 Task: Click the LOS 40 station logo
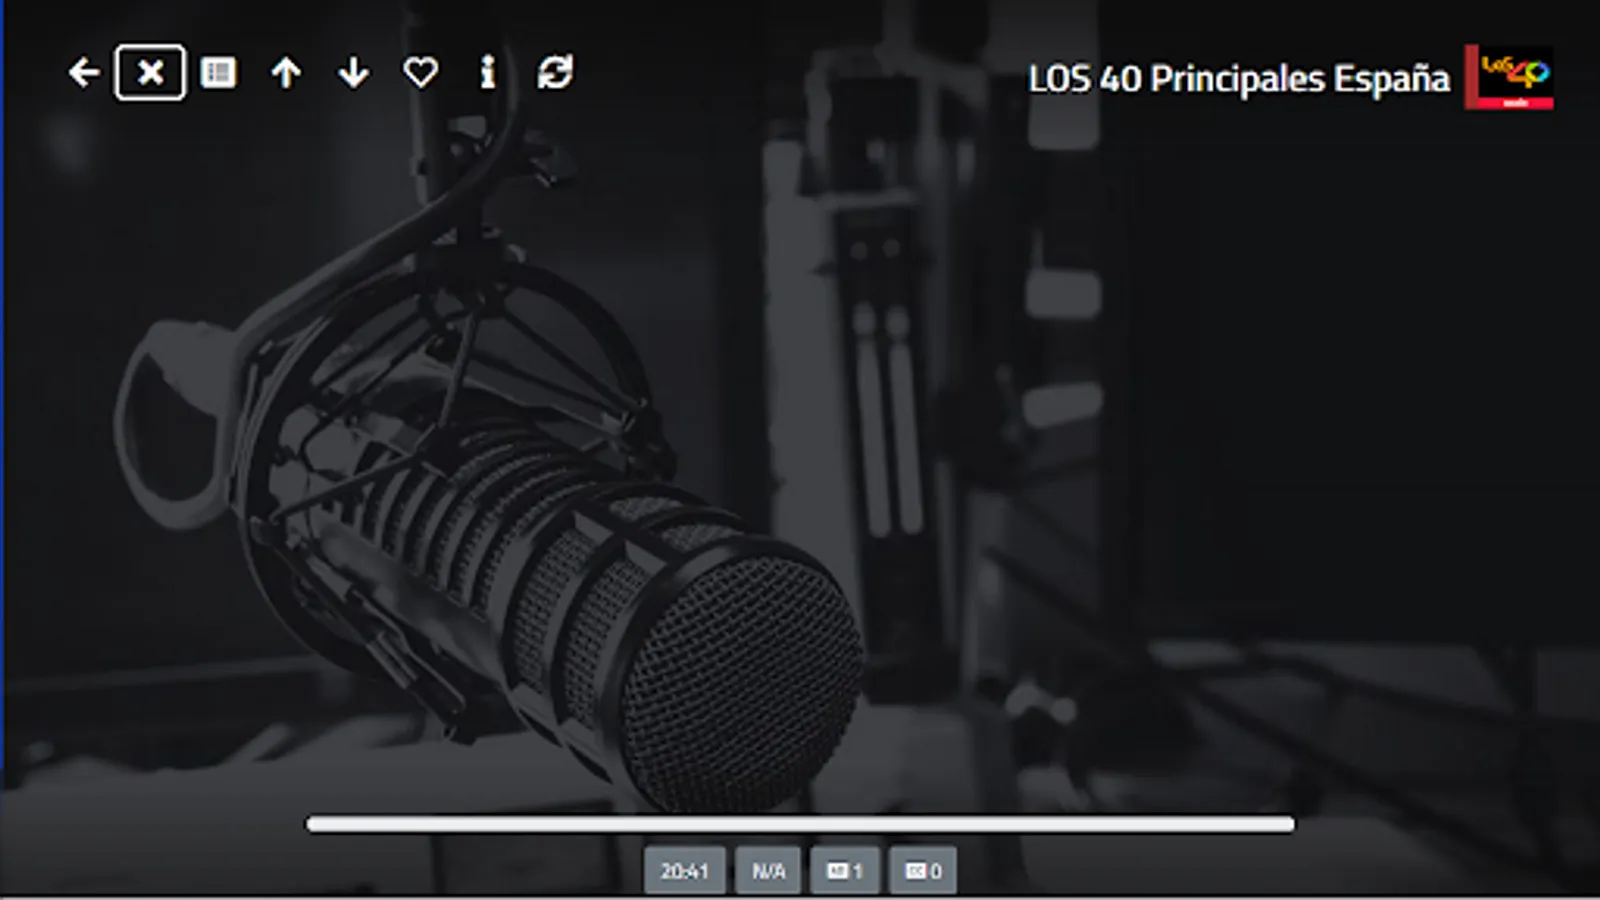[1508, 76]
